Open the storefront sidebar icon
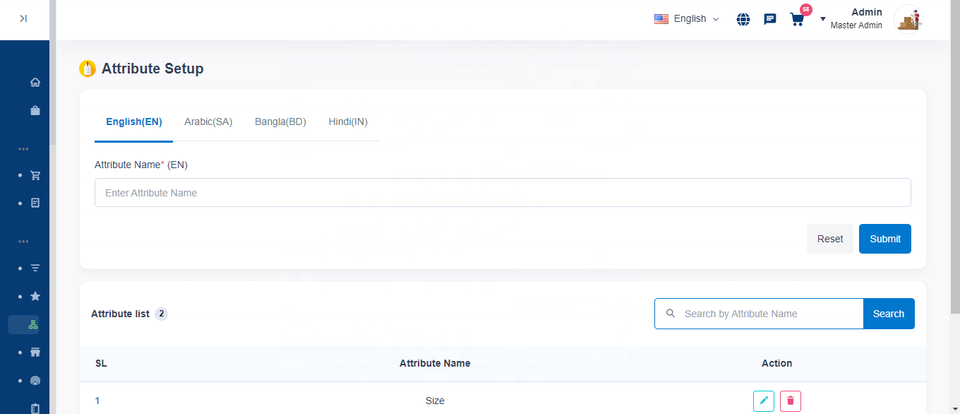 (36, 352)
